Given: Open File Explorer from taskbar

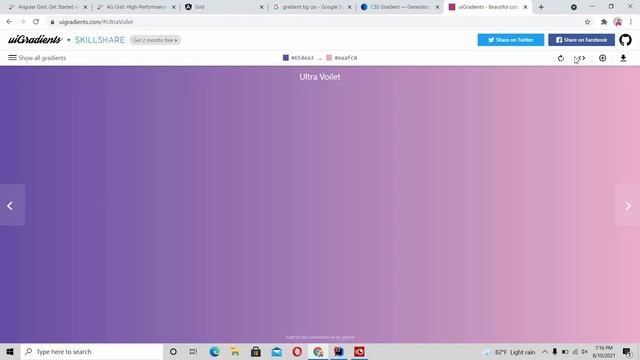Looking at the screenshot, I should click(x=235, y=351).
